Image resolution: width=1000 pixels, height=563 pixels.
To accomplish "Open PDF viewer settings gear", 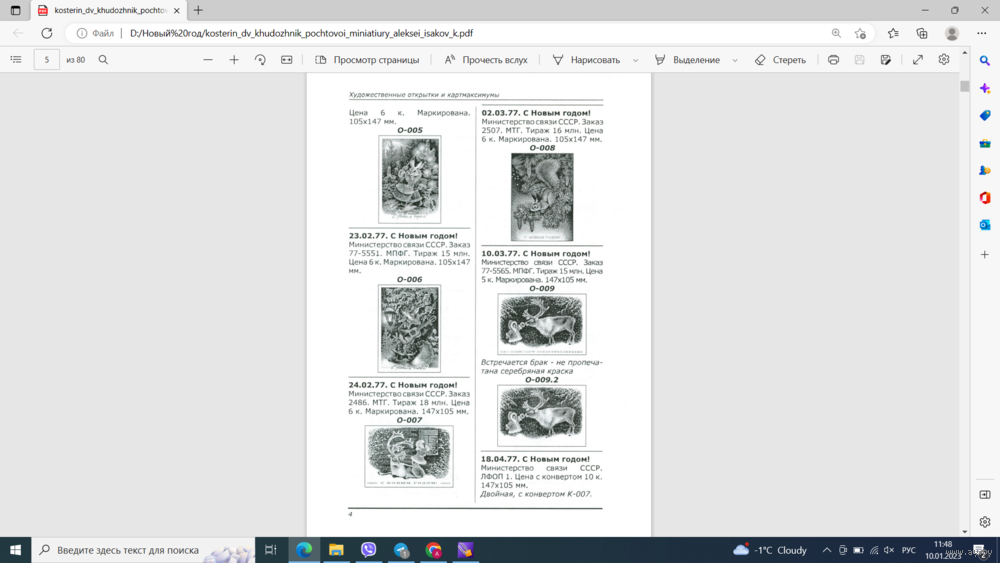I will coord(944,59).
